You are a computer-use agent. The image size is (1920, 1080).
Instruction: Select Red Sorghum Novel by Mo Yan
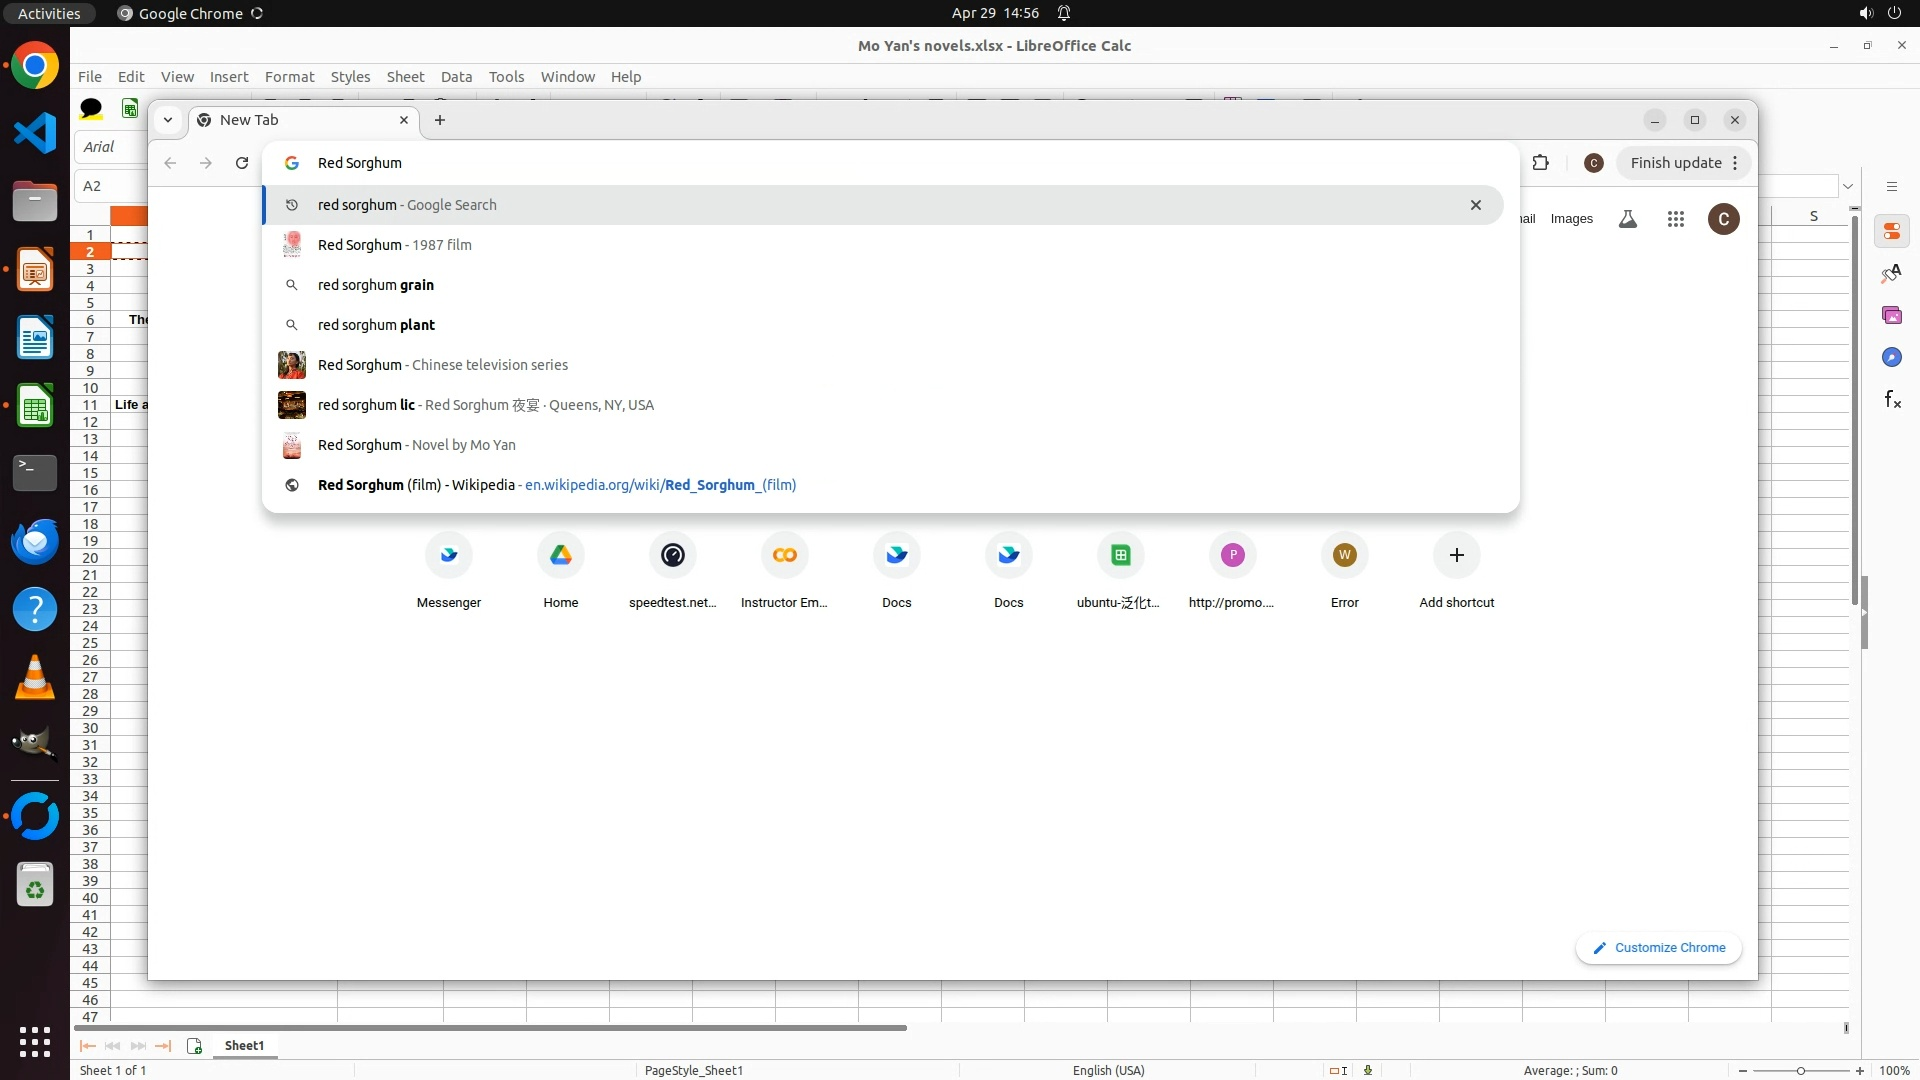pyautogui.click(x=416, y=445)
